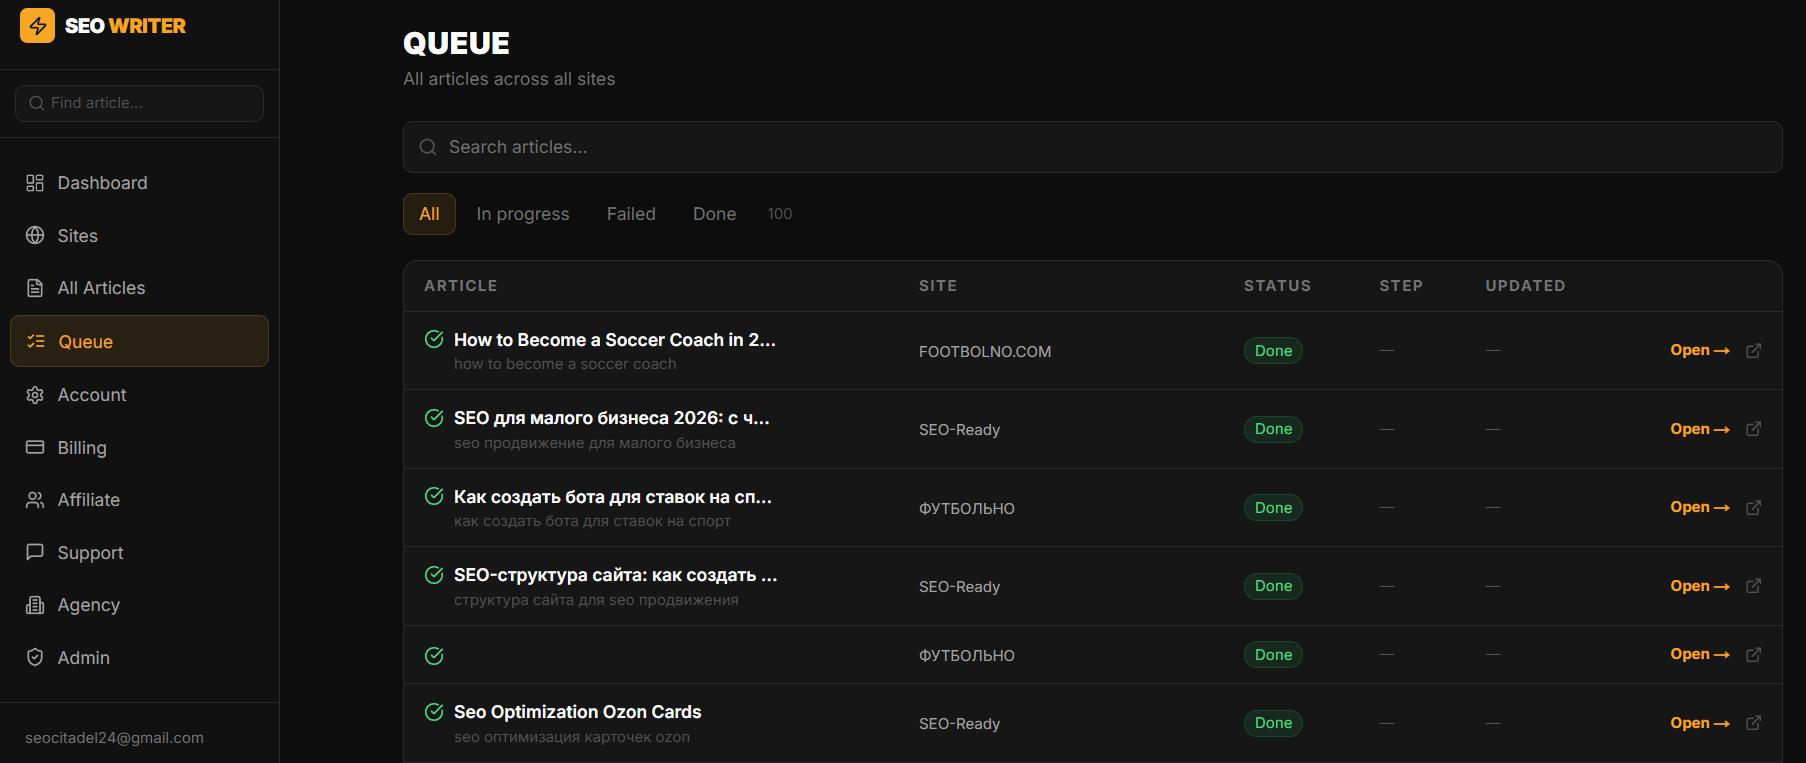Click the All Articles document icon
This screenshot has width=1806, height=763.
pyautogui.click(x=35, y=288)
